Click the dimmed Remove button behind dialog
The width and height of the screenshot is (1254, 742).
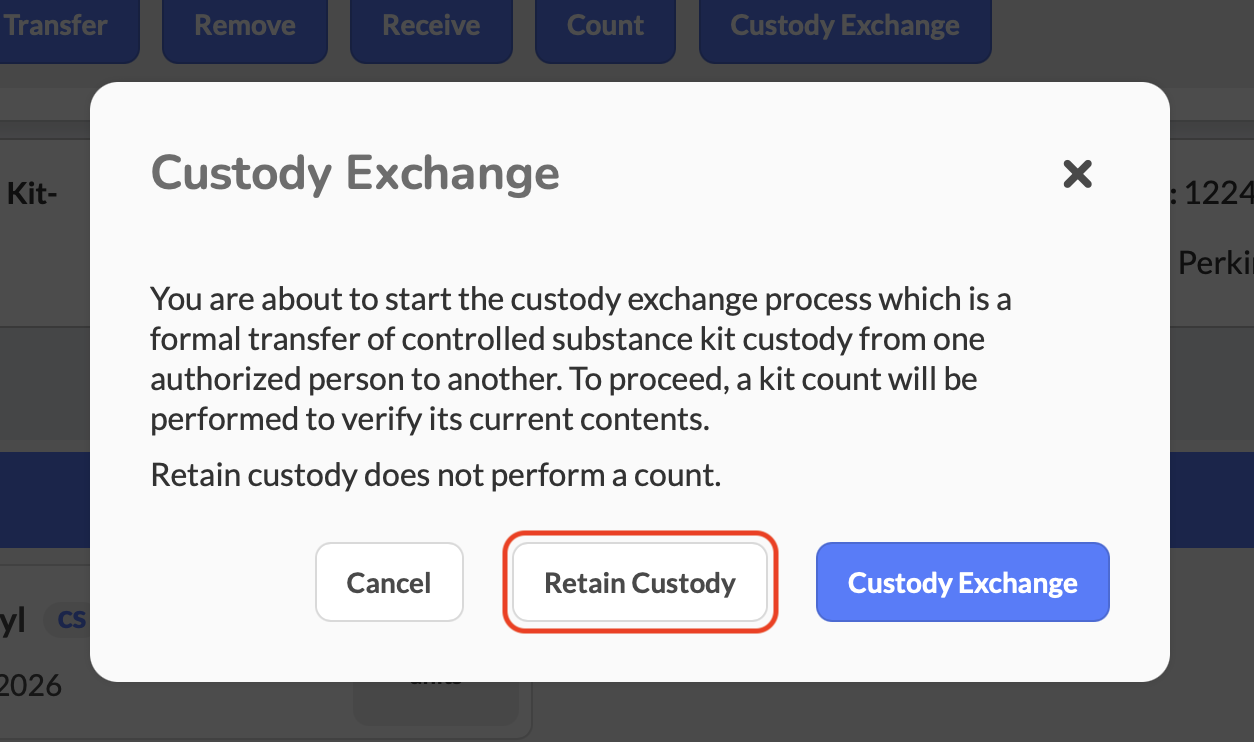pos(244,26)
